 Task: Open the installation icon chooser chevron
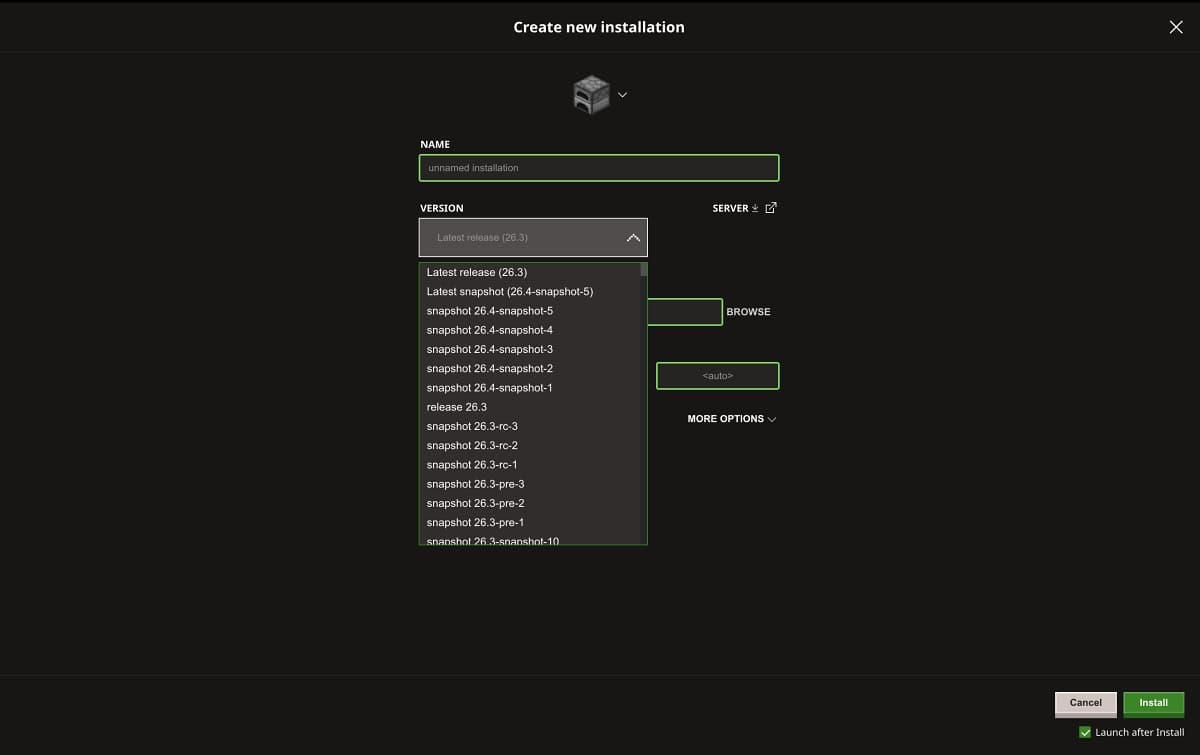click(622, 95)
